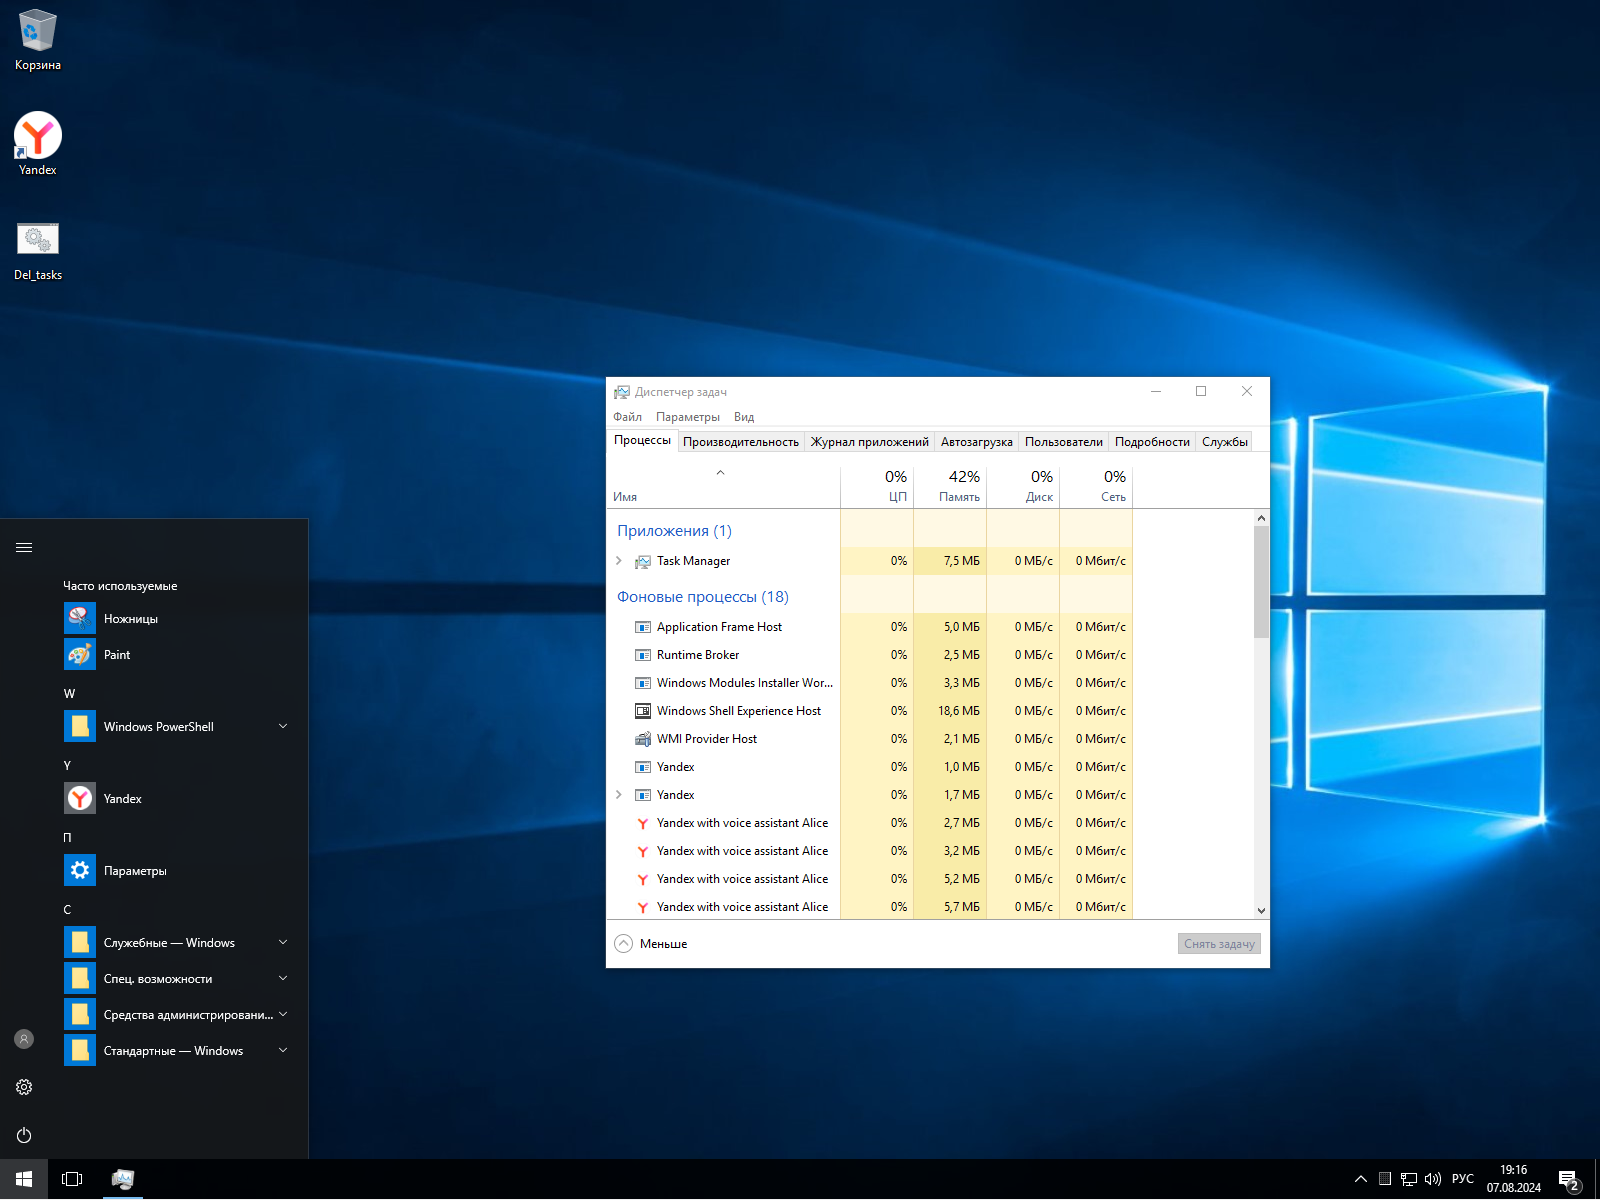Expand Спец. возможности folder
1600x1200 pixels.
click(x=283, y=978)
